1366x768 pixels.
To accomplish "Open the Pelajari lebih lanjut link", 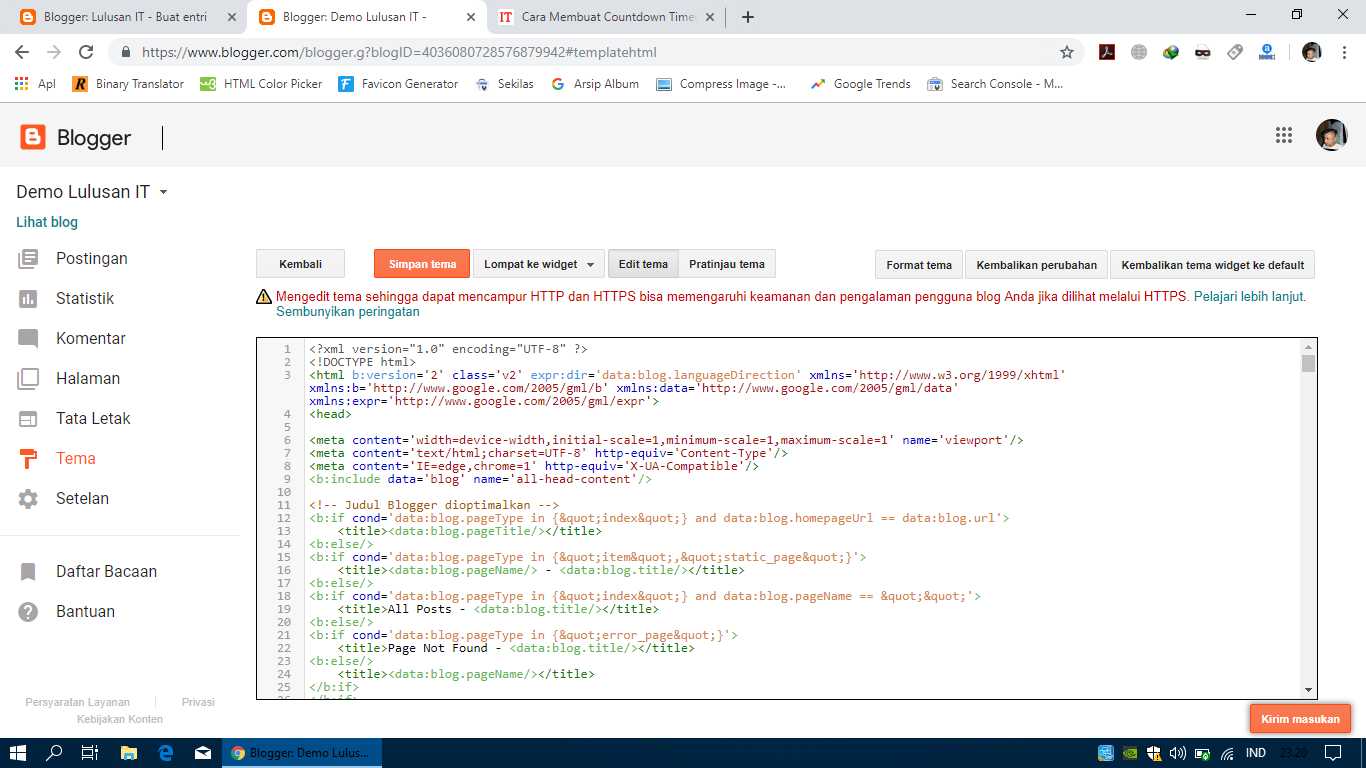I will tap(1250, 297).
